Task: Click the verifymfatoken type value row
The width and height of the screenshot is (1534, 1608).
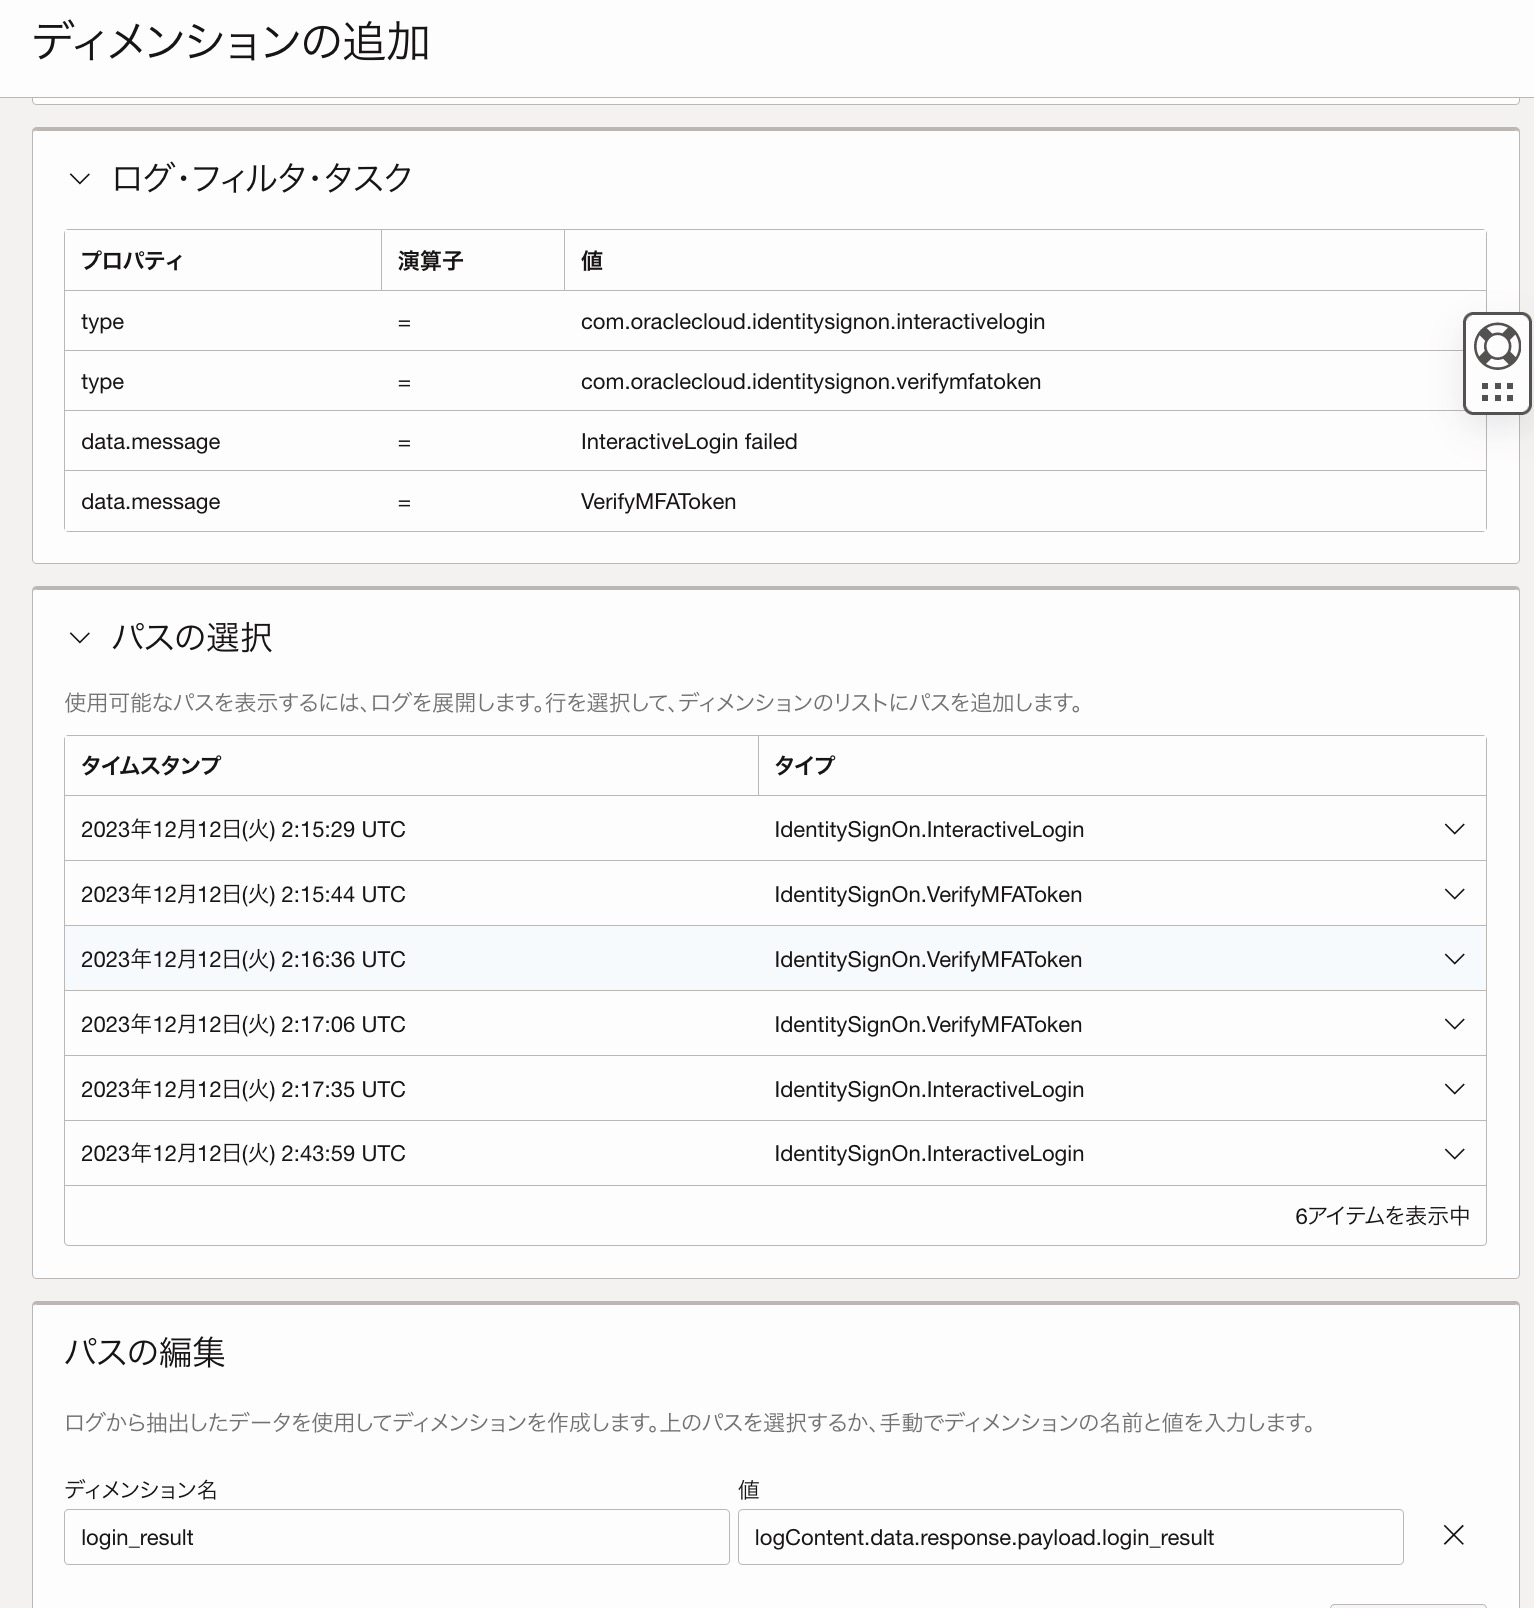Action: click(x=810, y=382)
